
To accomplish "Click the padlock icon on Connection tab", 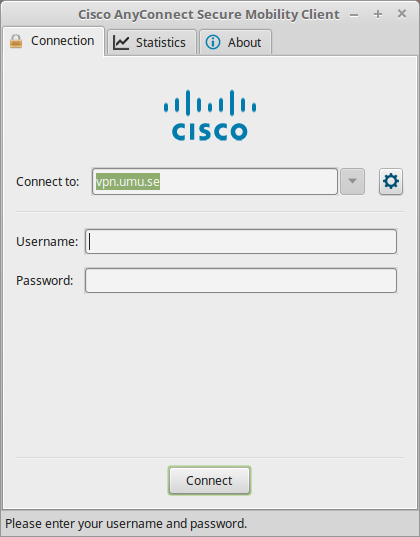I will point(16,41).
